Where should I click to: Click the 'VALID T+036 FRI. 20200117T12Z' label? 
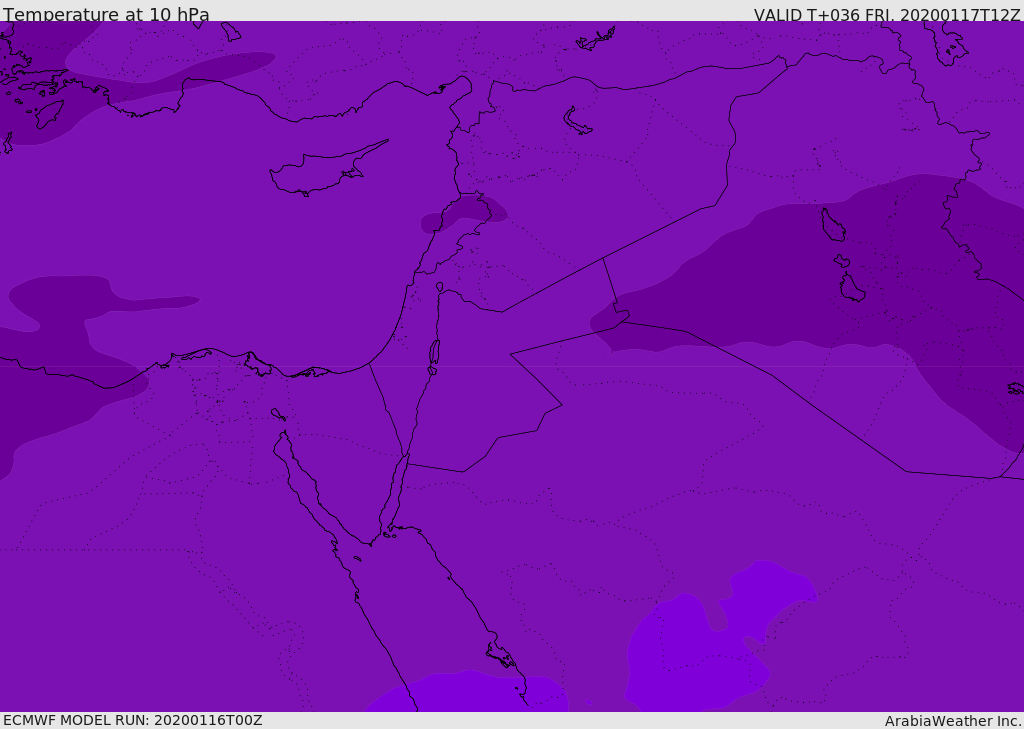pyautogui.click(x=887, y=15)
